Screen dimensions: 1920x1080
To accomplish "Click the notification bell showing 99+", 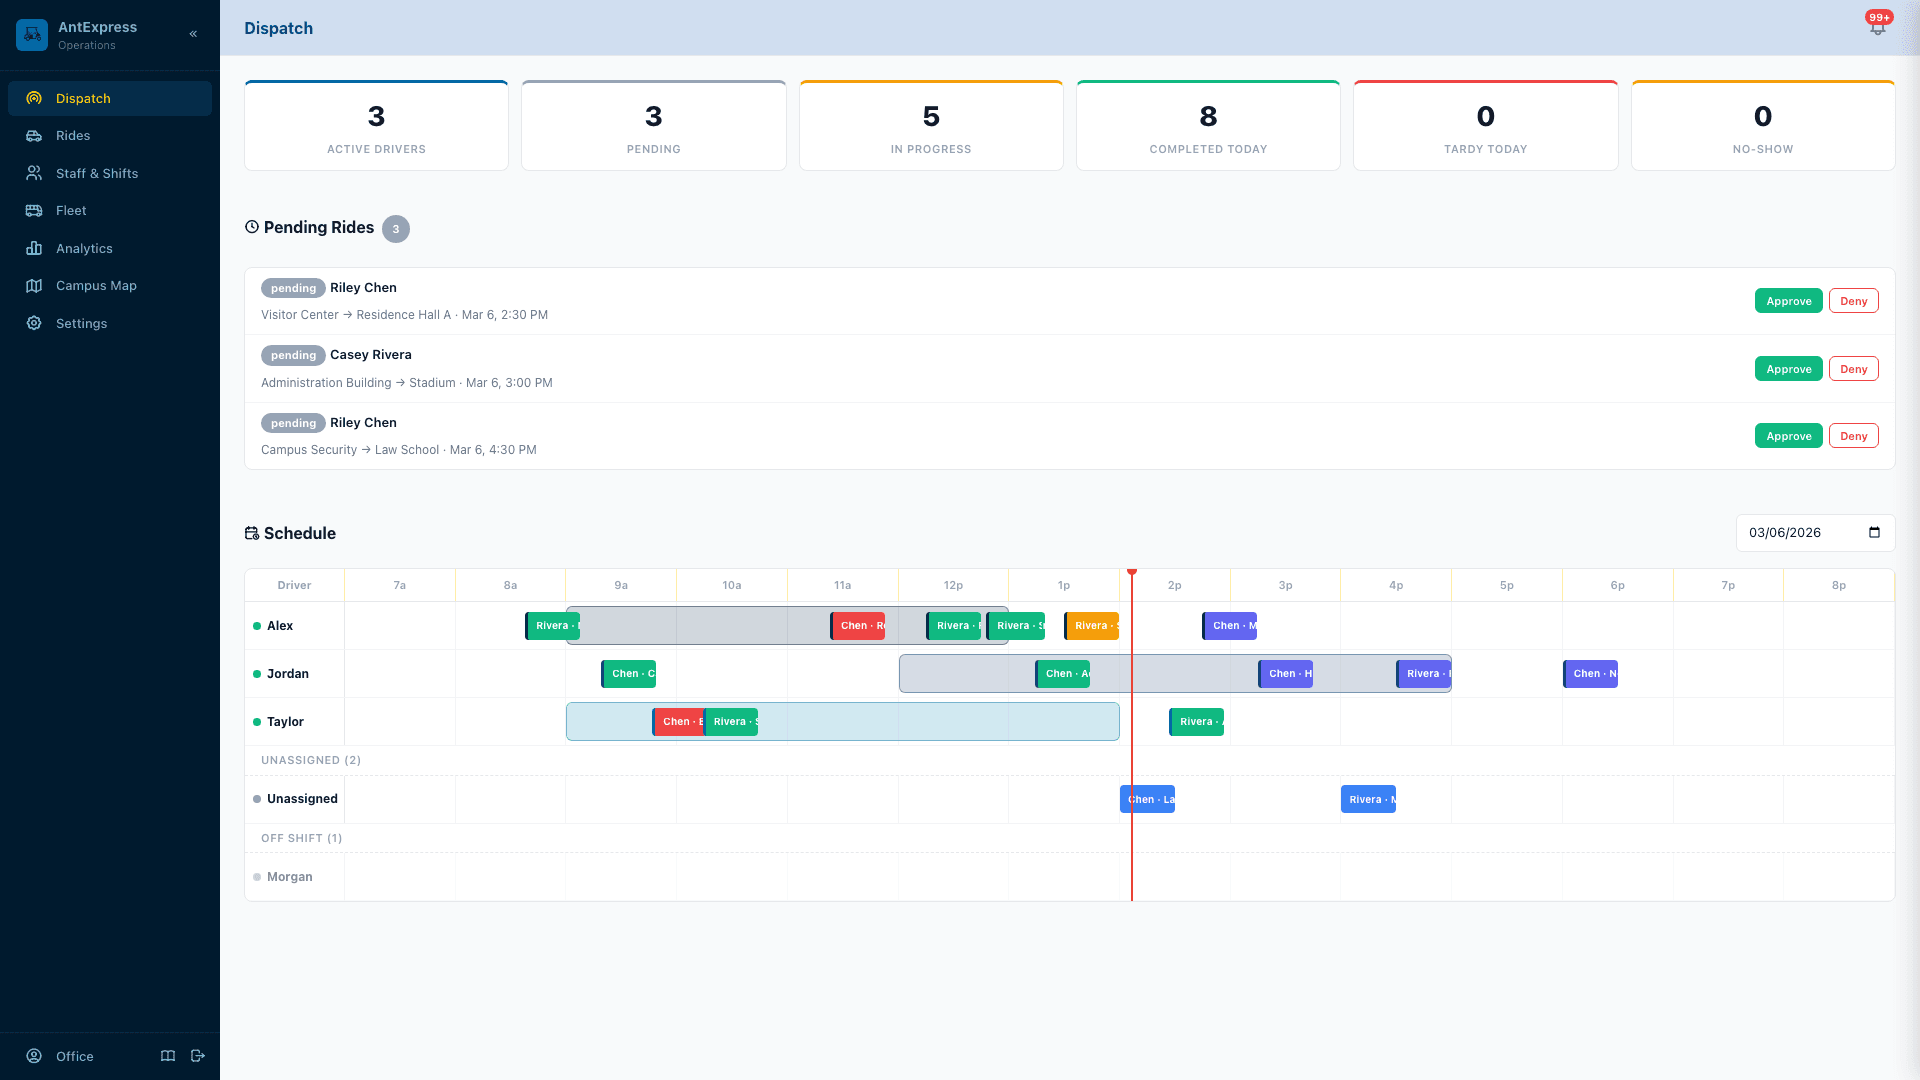I will [1877, 27].
